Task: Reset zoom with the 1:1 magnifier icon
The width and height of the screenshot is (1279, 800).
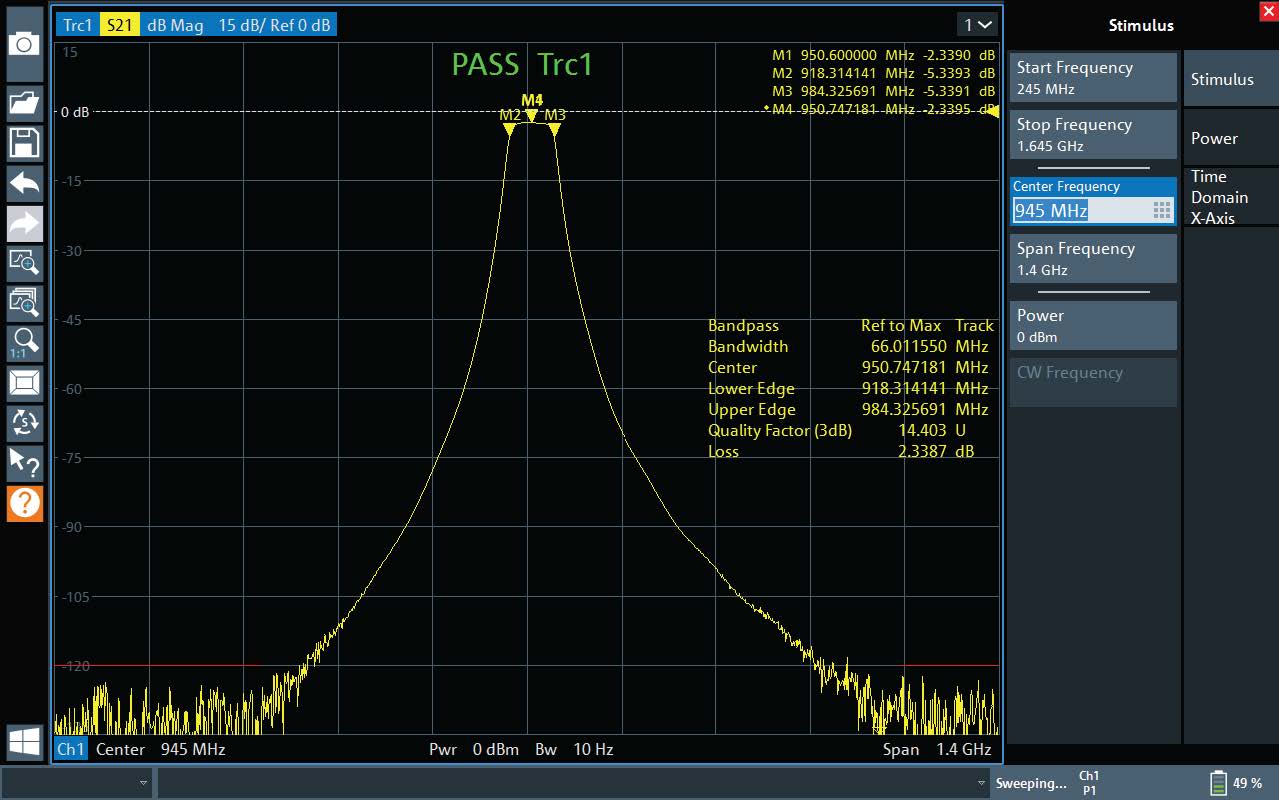Action: (24, 342)
